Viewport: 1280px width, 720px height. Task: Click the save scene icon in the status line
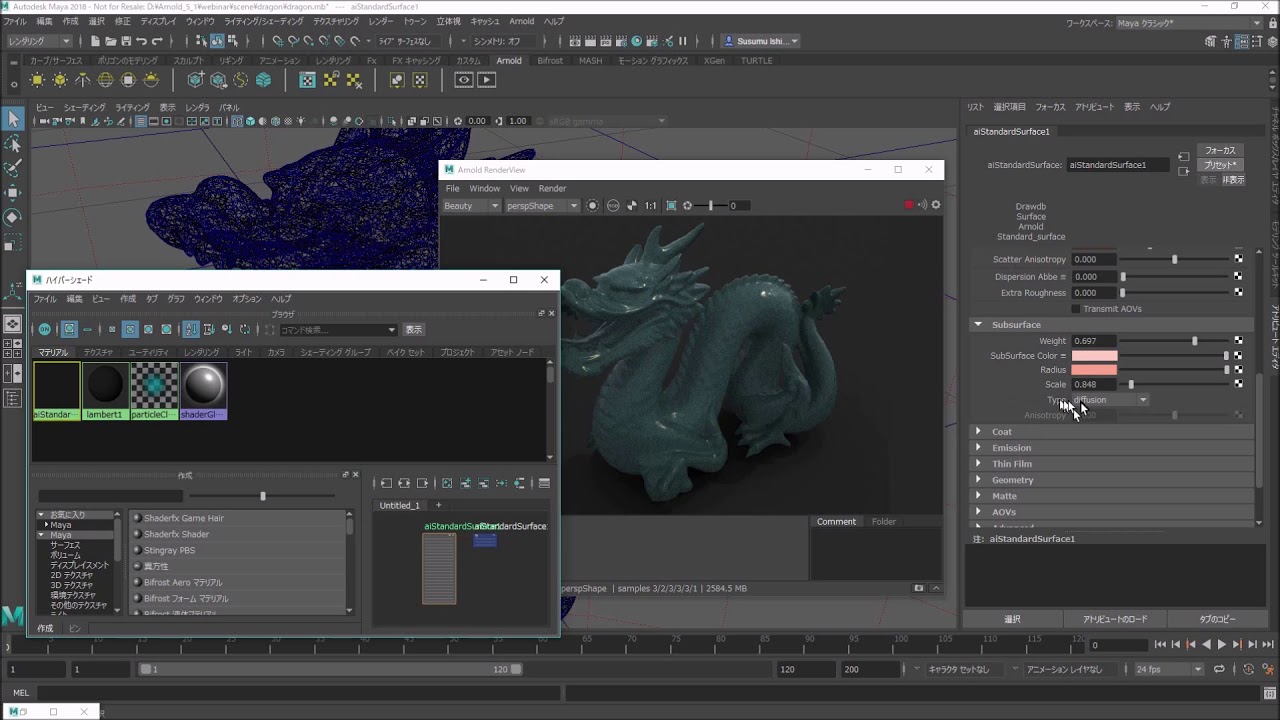[x=126, y=41]
